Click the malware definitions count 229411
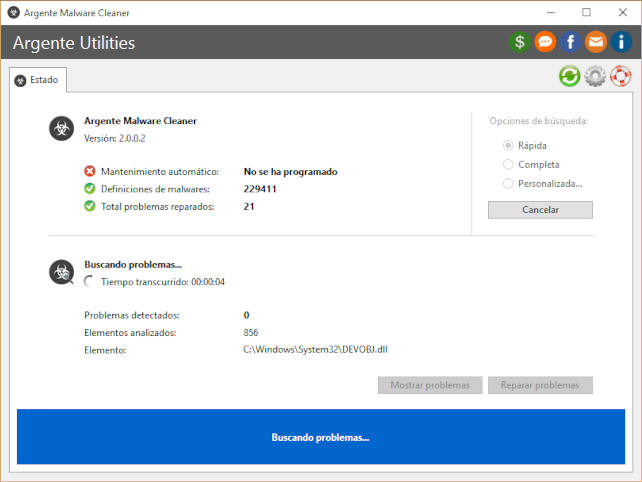Viewport: 642px width, 482px height. tap(260, 189)
